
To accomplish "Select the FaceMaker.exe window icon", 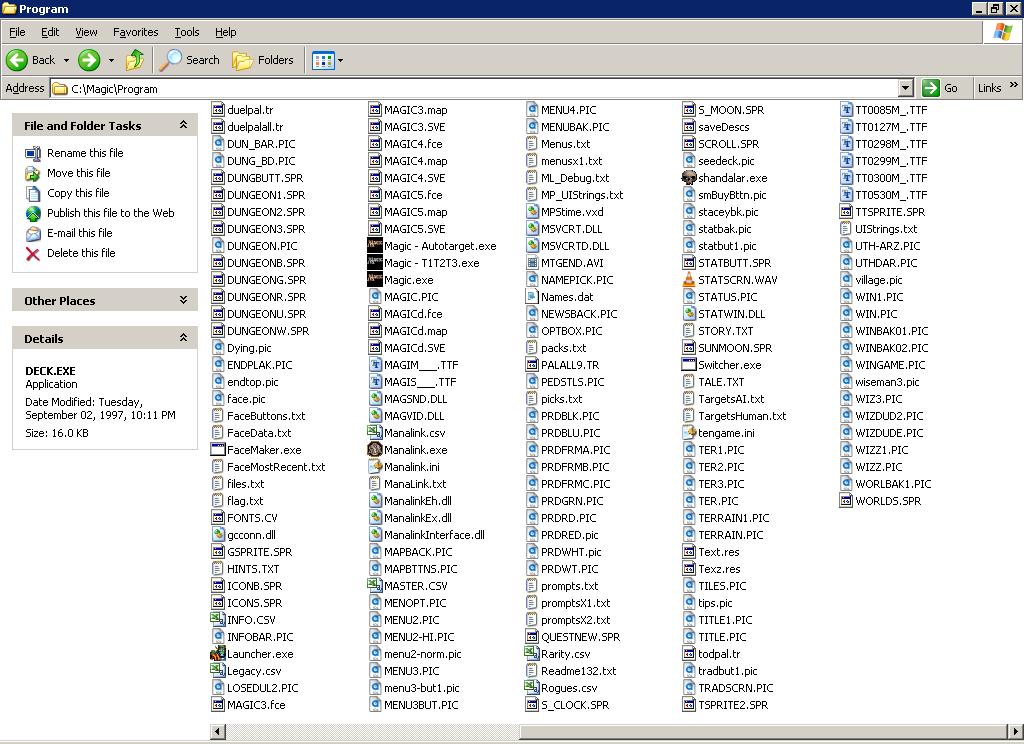I will [x=217, y=449].
